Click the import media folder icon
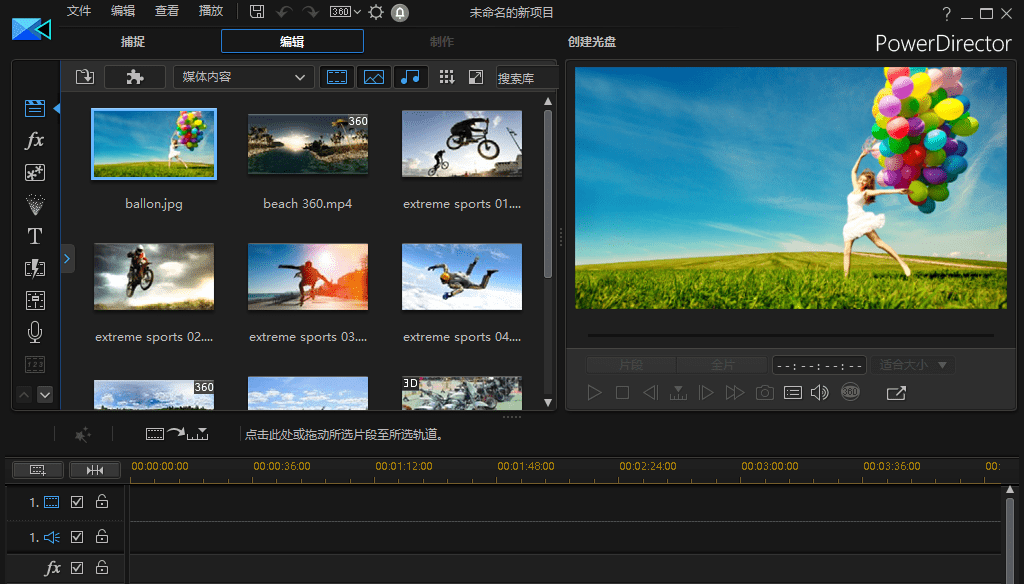Image resolution: width=1024 pixels, height=584 pixels. 84,77
